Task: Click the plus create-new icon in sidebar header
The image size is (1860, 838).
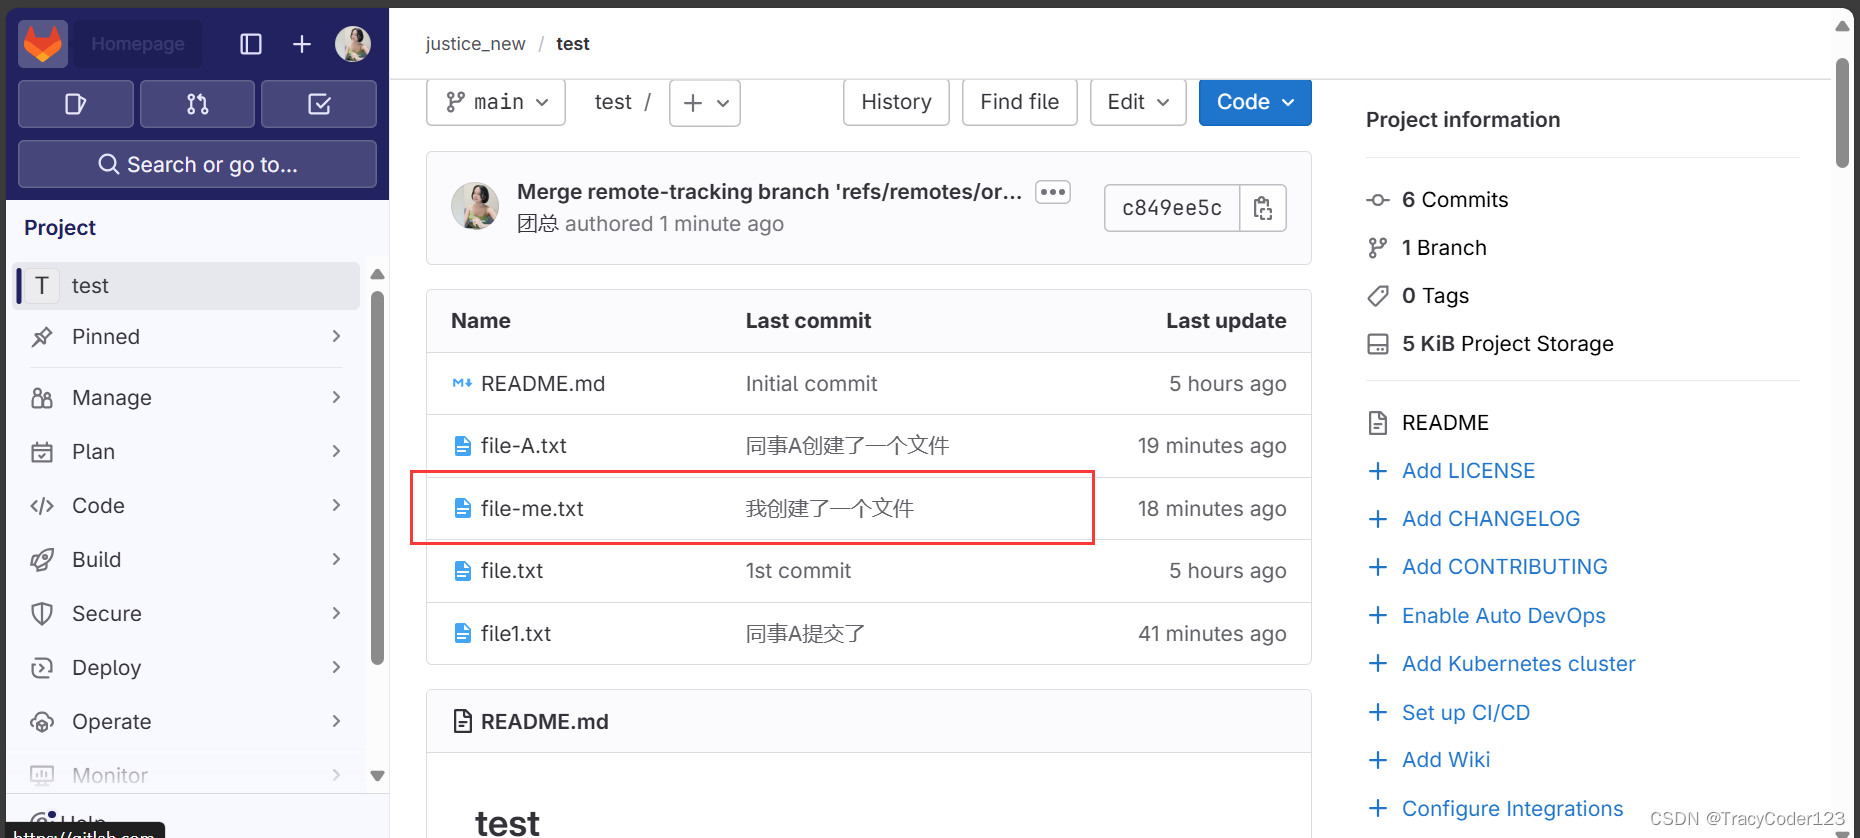Action: pyautogui.click(x=302, y=44)
